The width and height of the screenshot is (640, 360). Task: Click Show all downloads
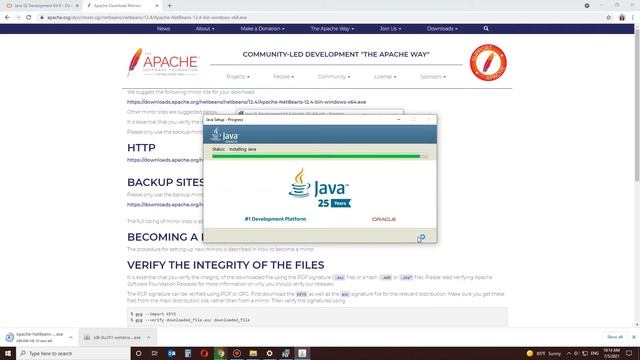[615, 337]
